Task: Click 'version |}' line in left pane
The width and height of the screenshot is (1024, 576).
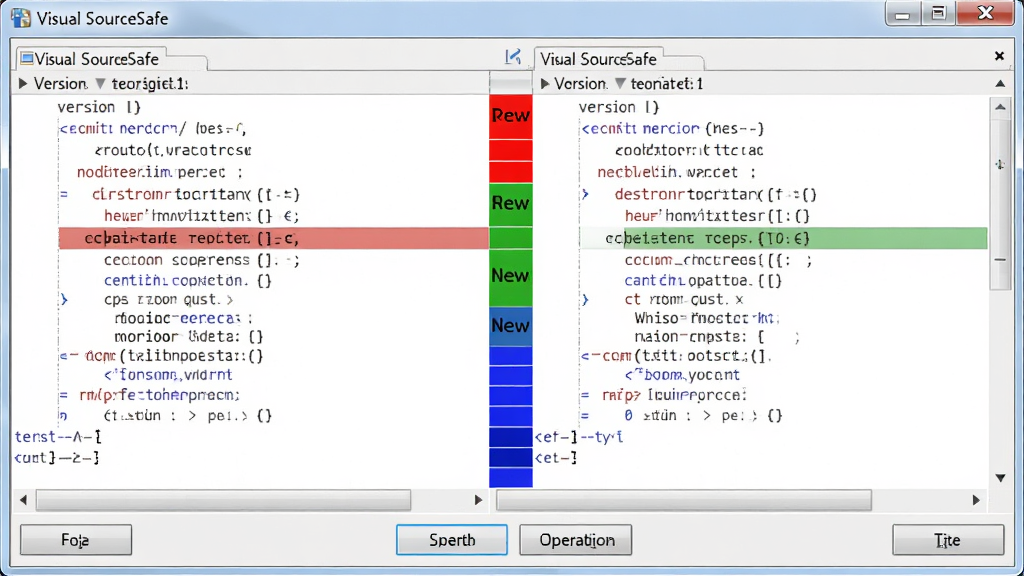Action: tap(99, 107)
